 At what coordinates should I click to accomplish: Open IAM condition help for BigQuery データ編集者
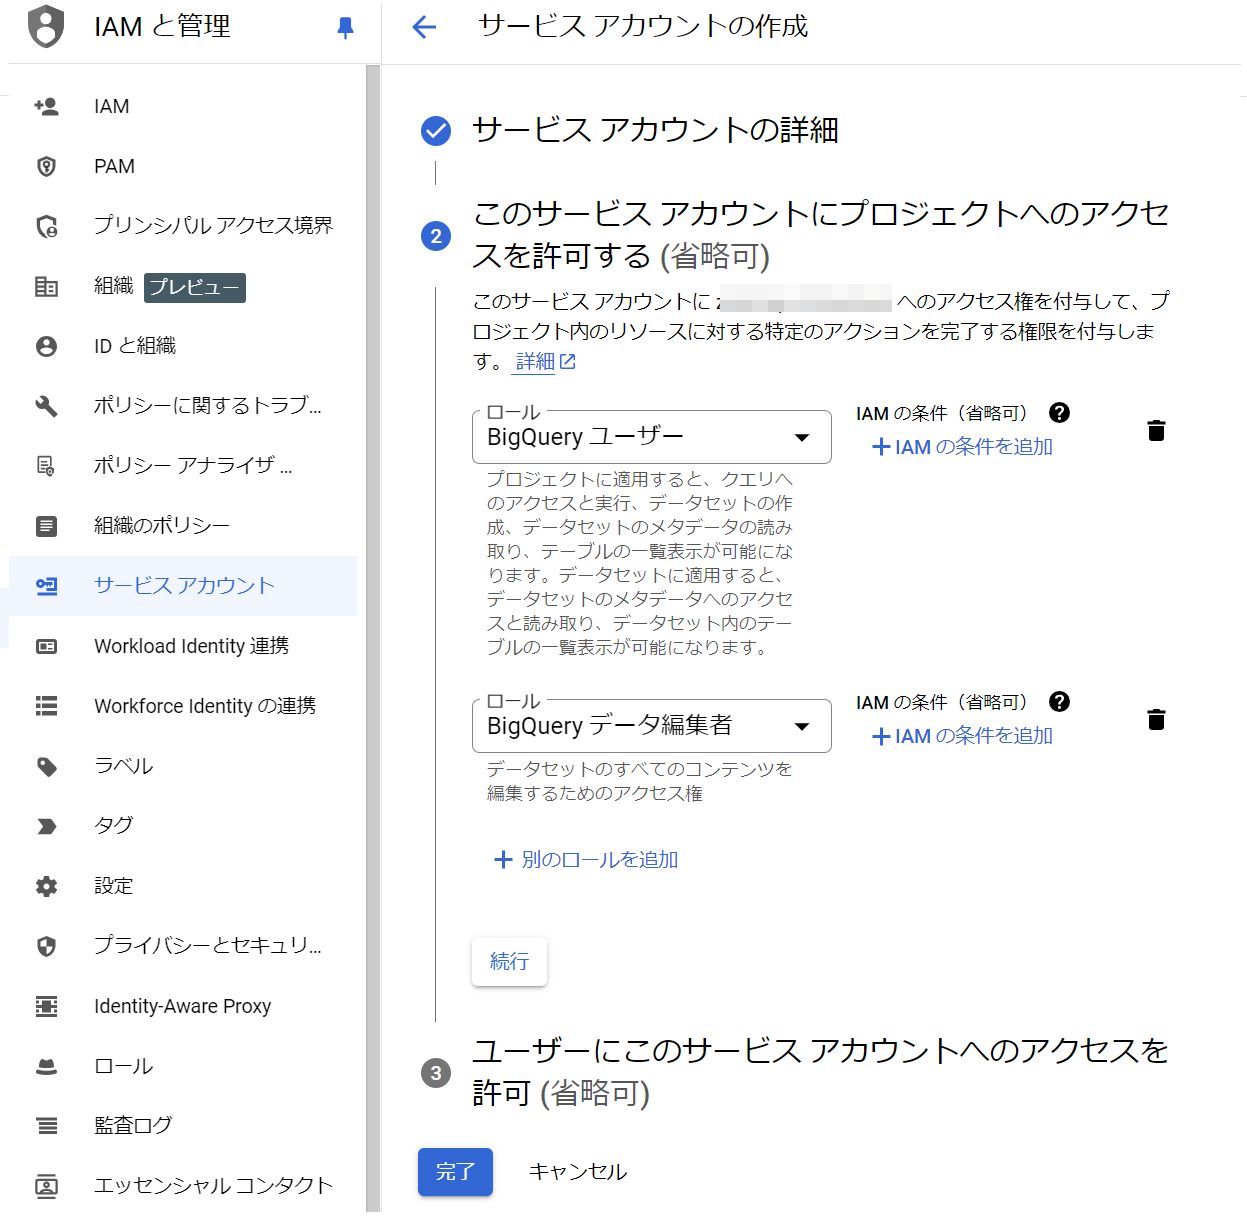click(1060, 702)
